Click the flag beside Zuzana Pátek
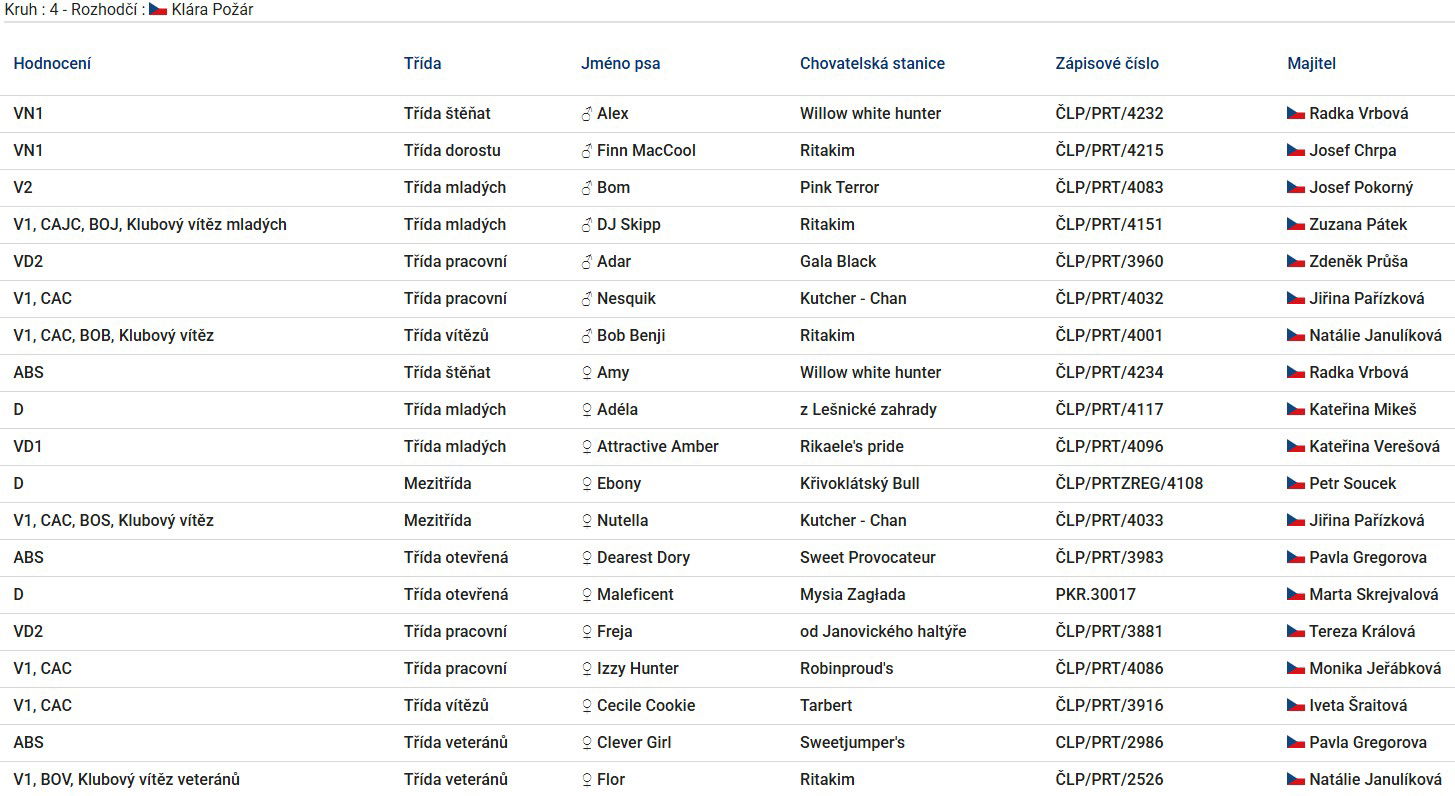Image resolution: width=1455 pixels, height=796 pixels. tap(1296, 225)
